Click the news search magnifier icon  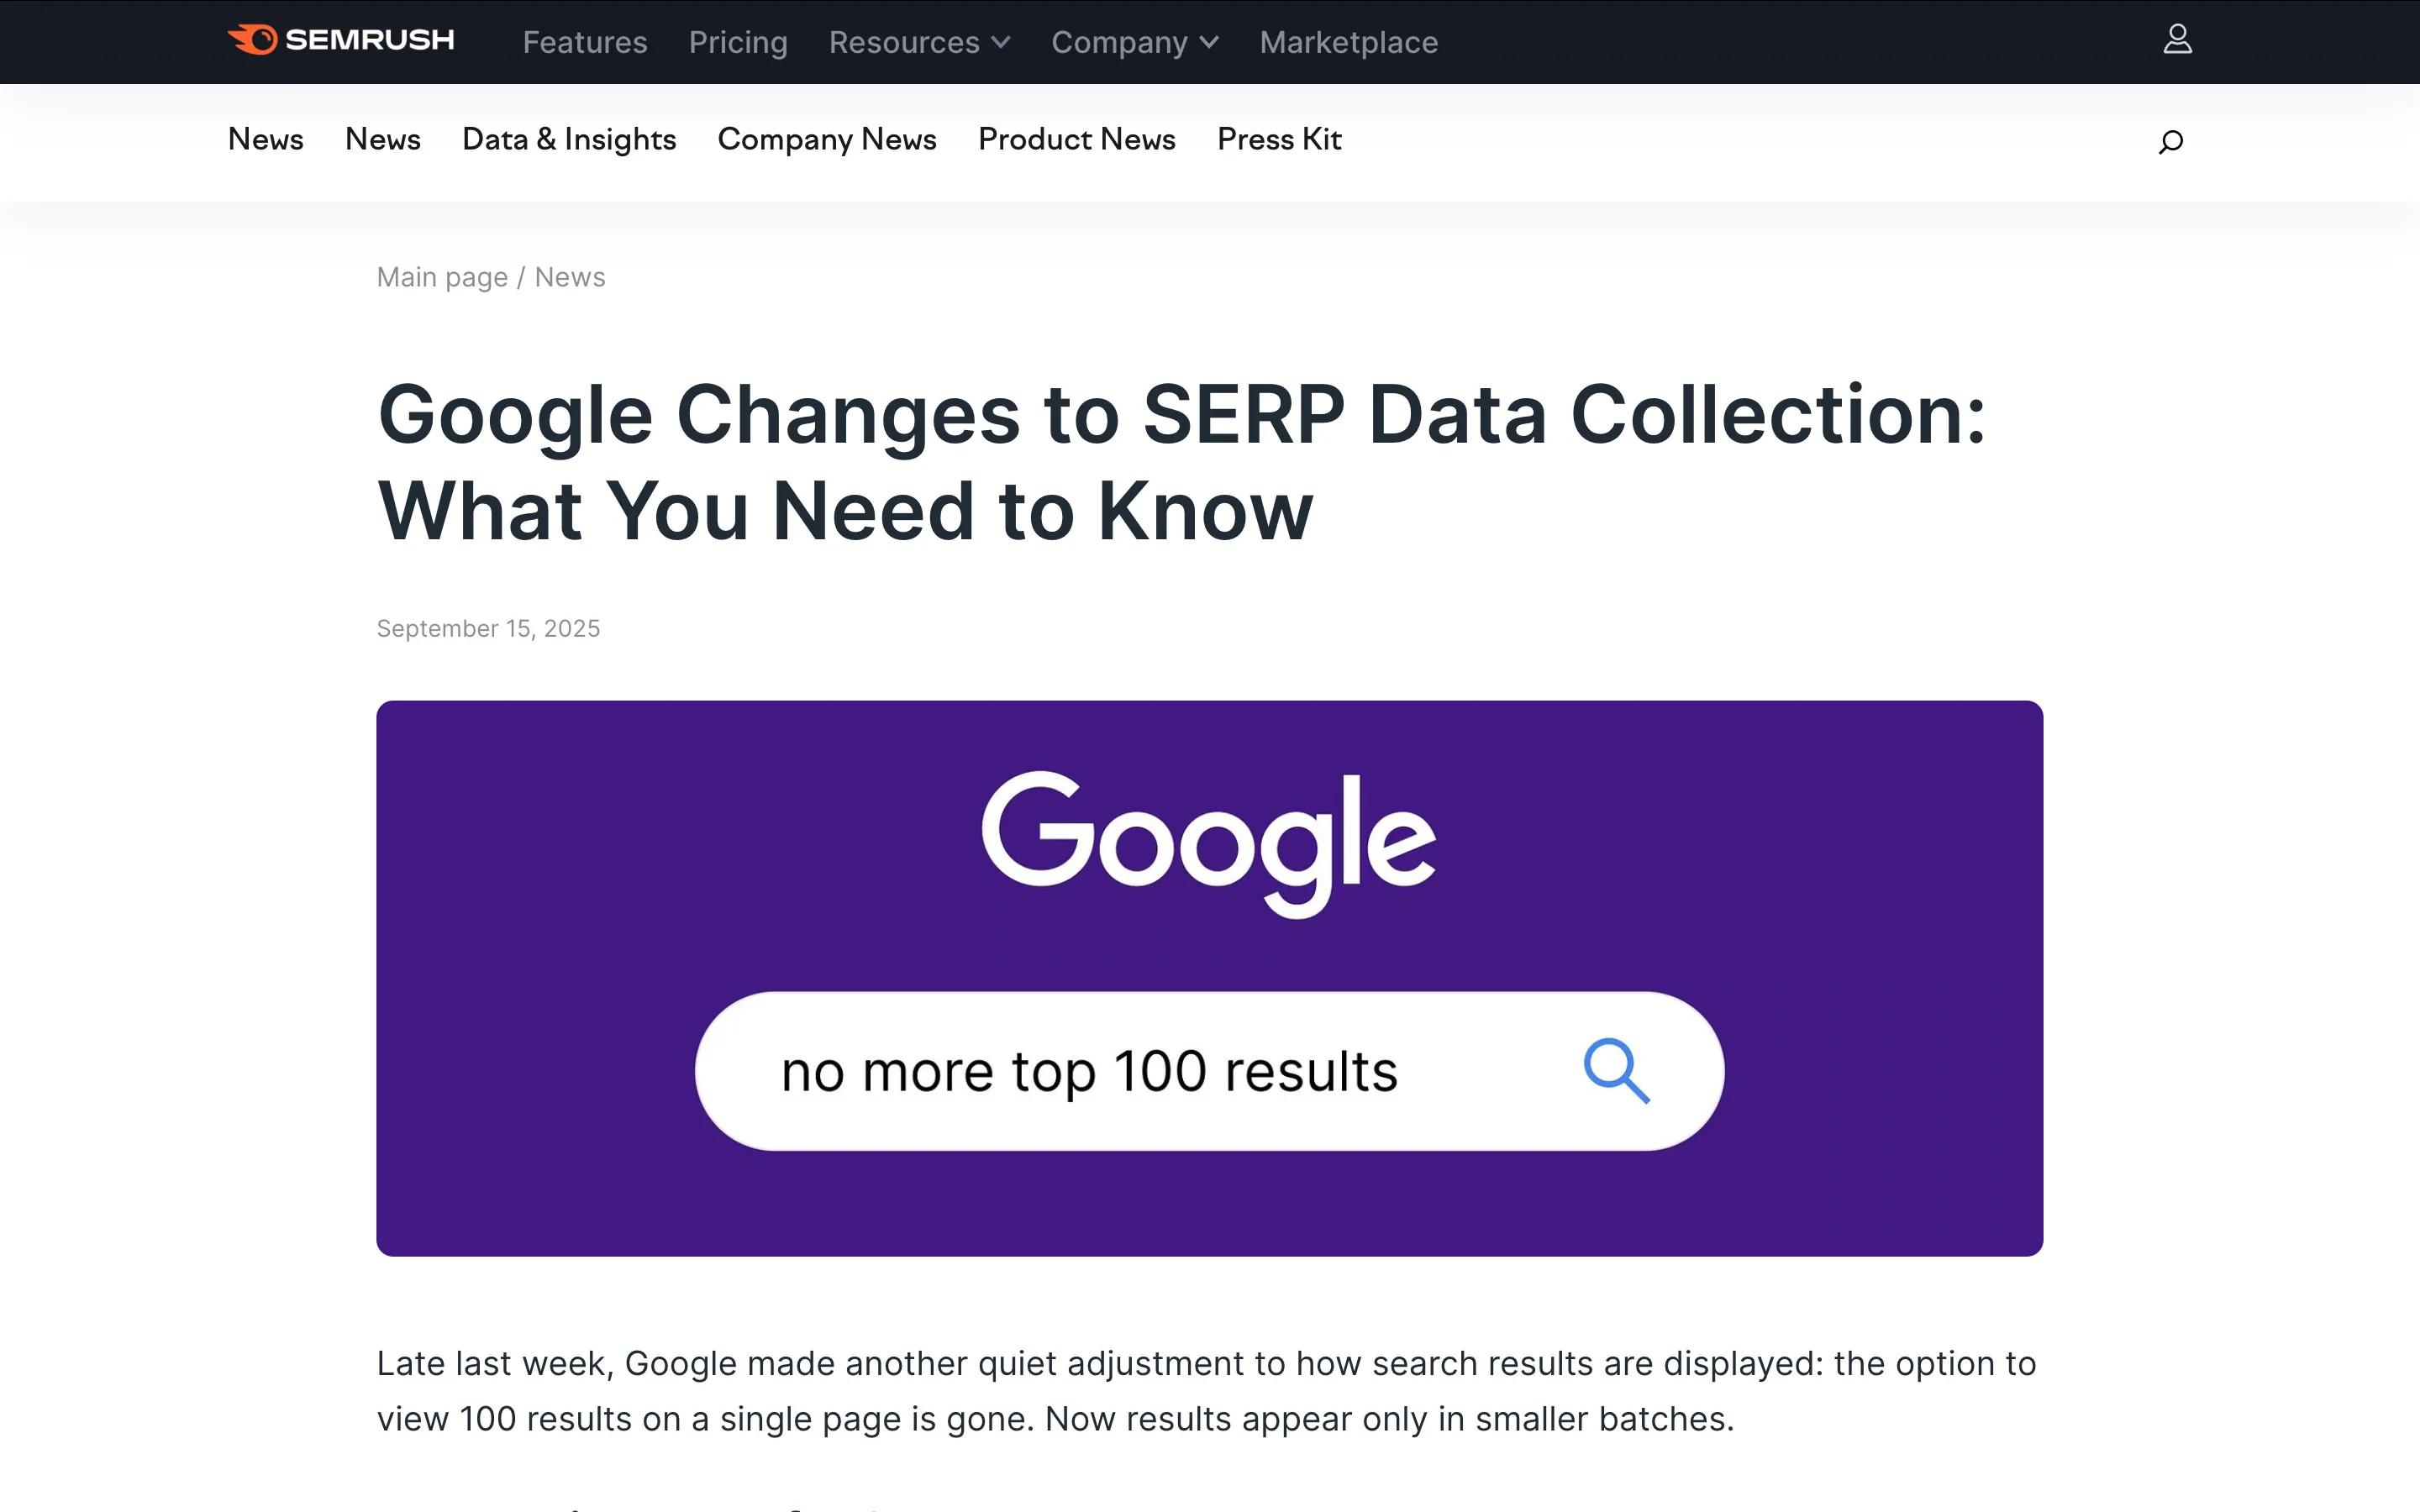2170,141
